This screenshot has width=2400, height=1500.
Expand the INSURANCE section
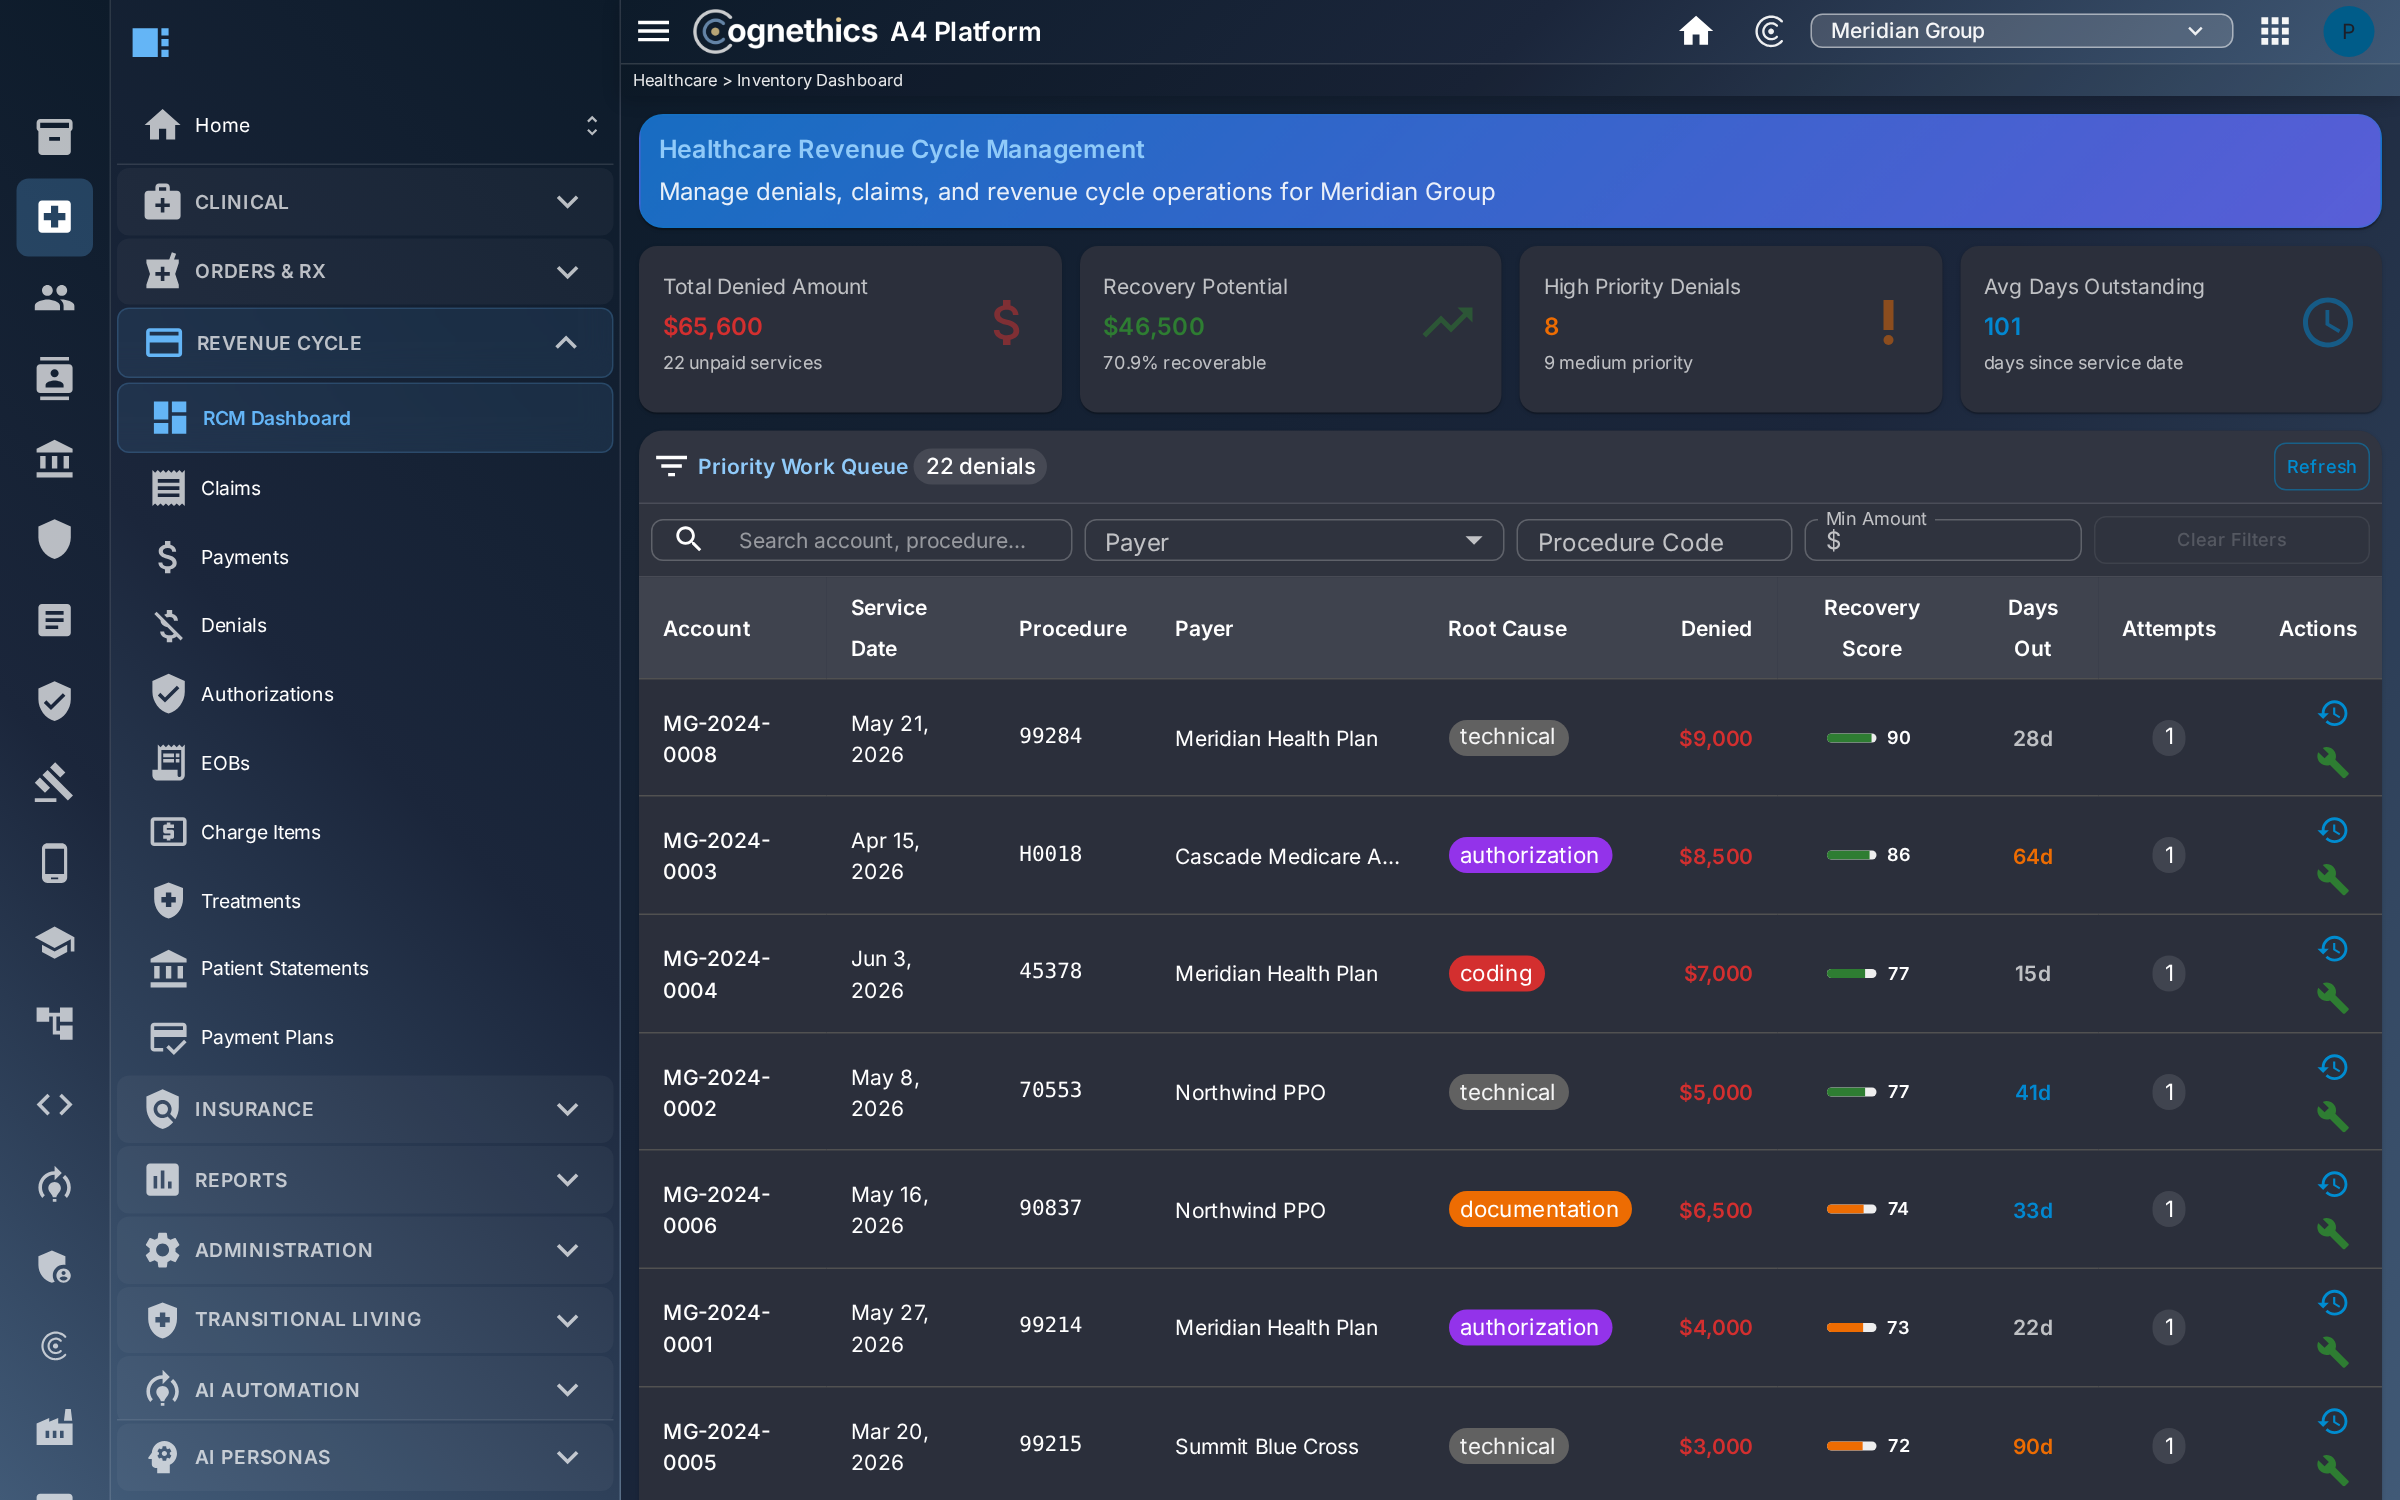pos(365,1109)
